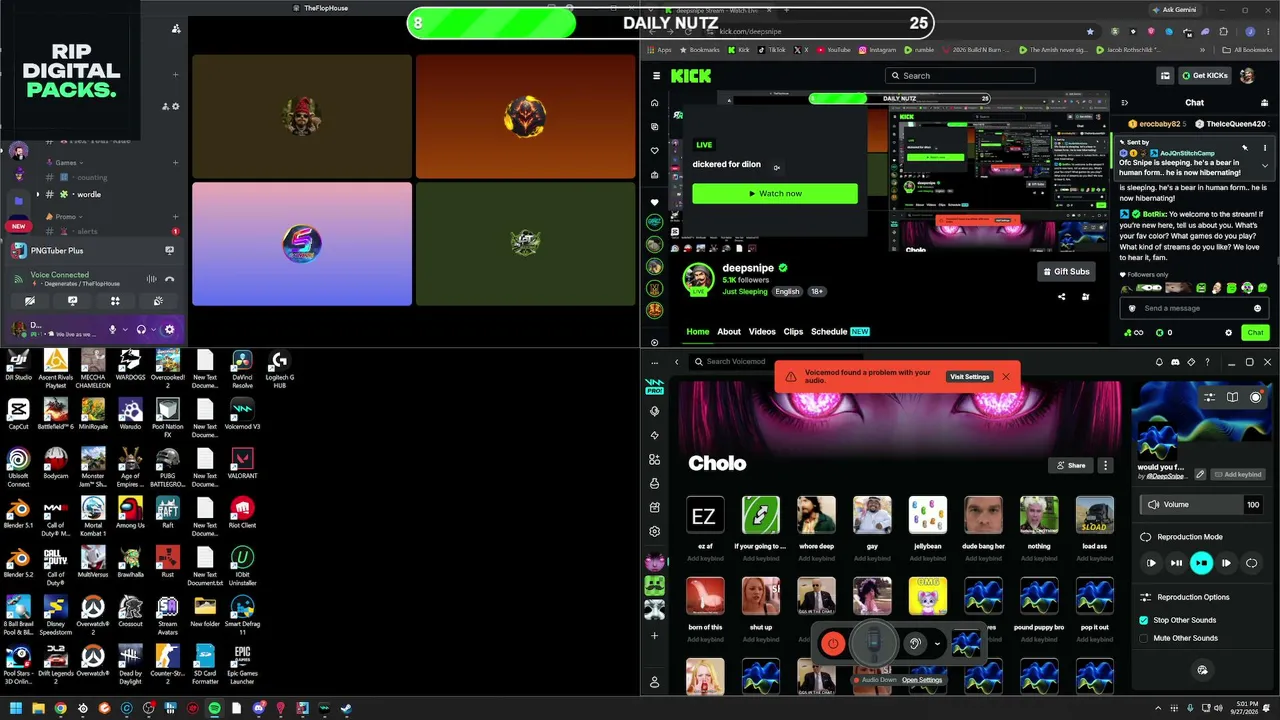This screenshot has height=720, width=1280.
Task: Open the wordle channel in Discord
Action: tap(88, 194)
